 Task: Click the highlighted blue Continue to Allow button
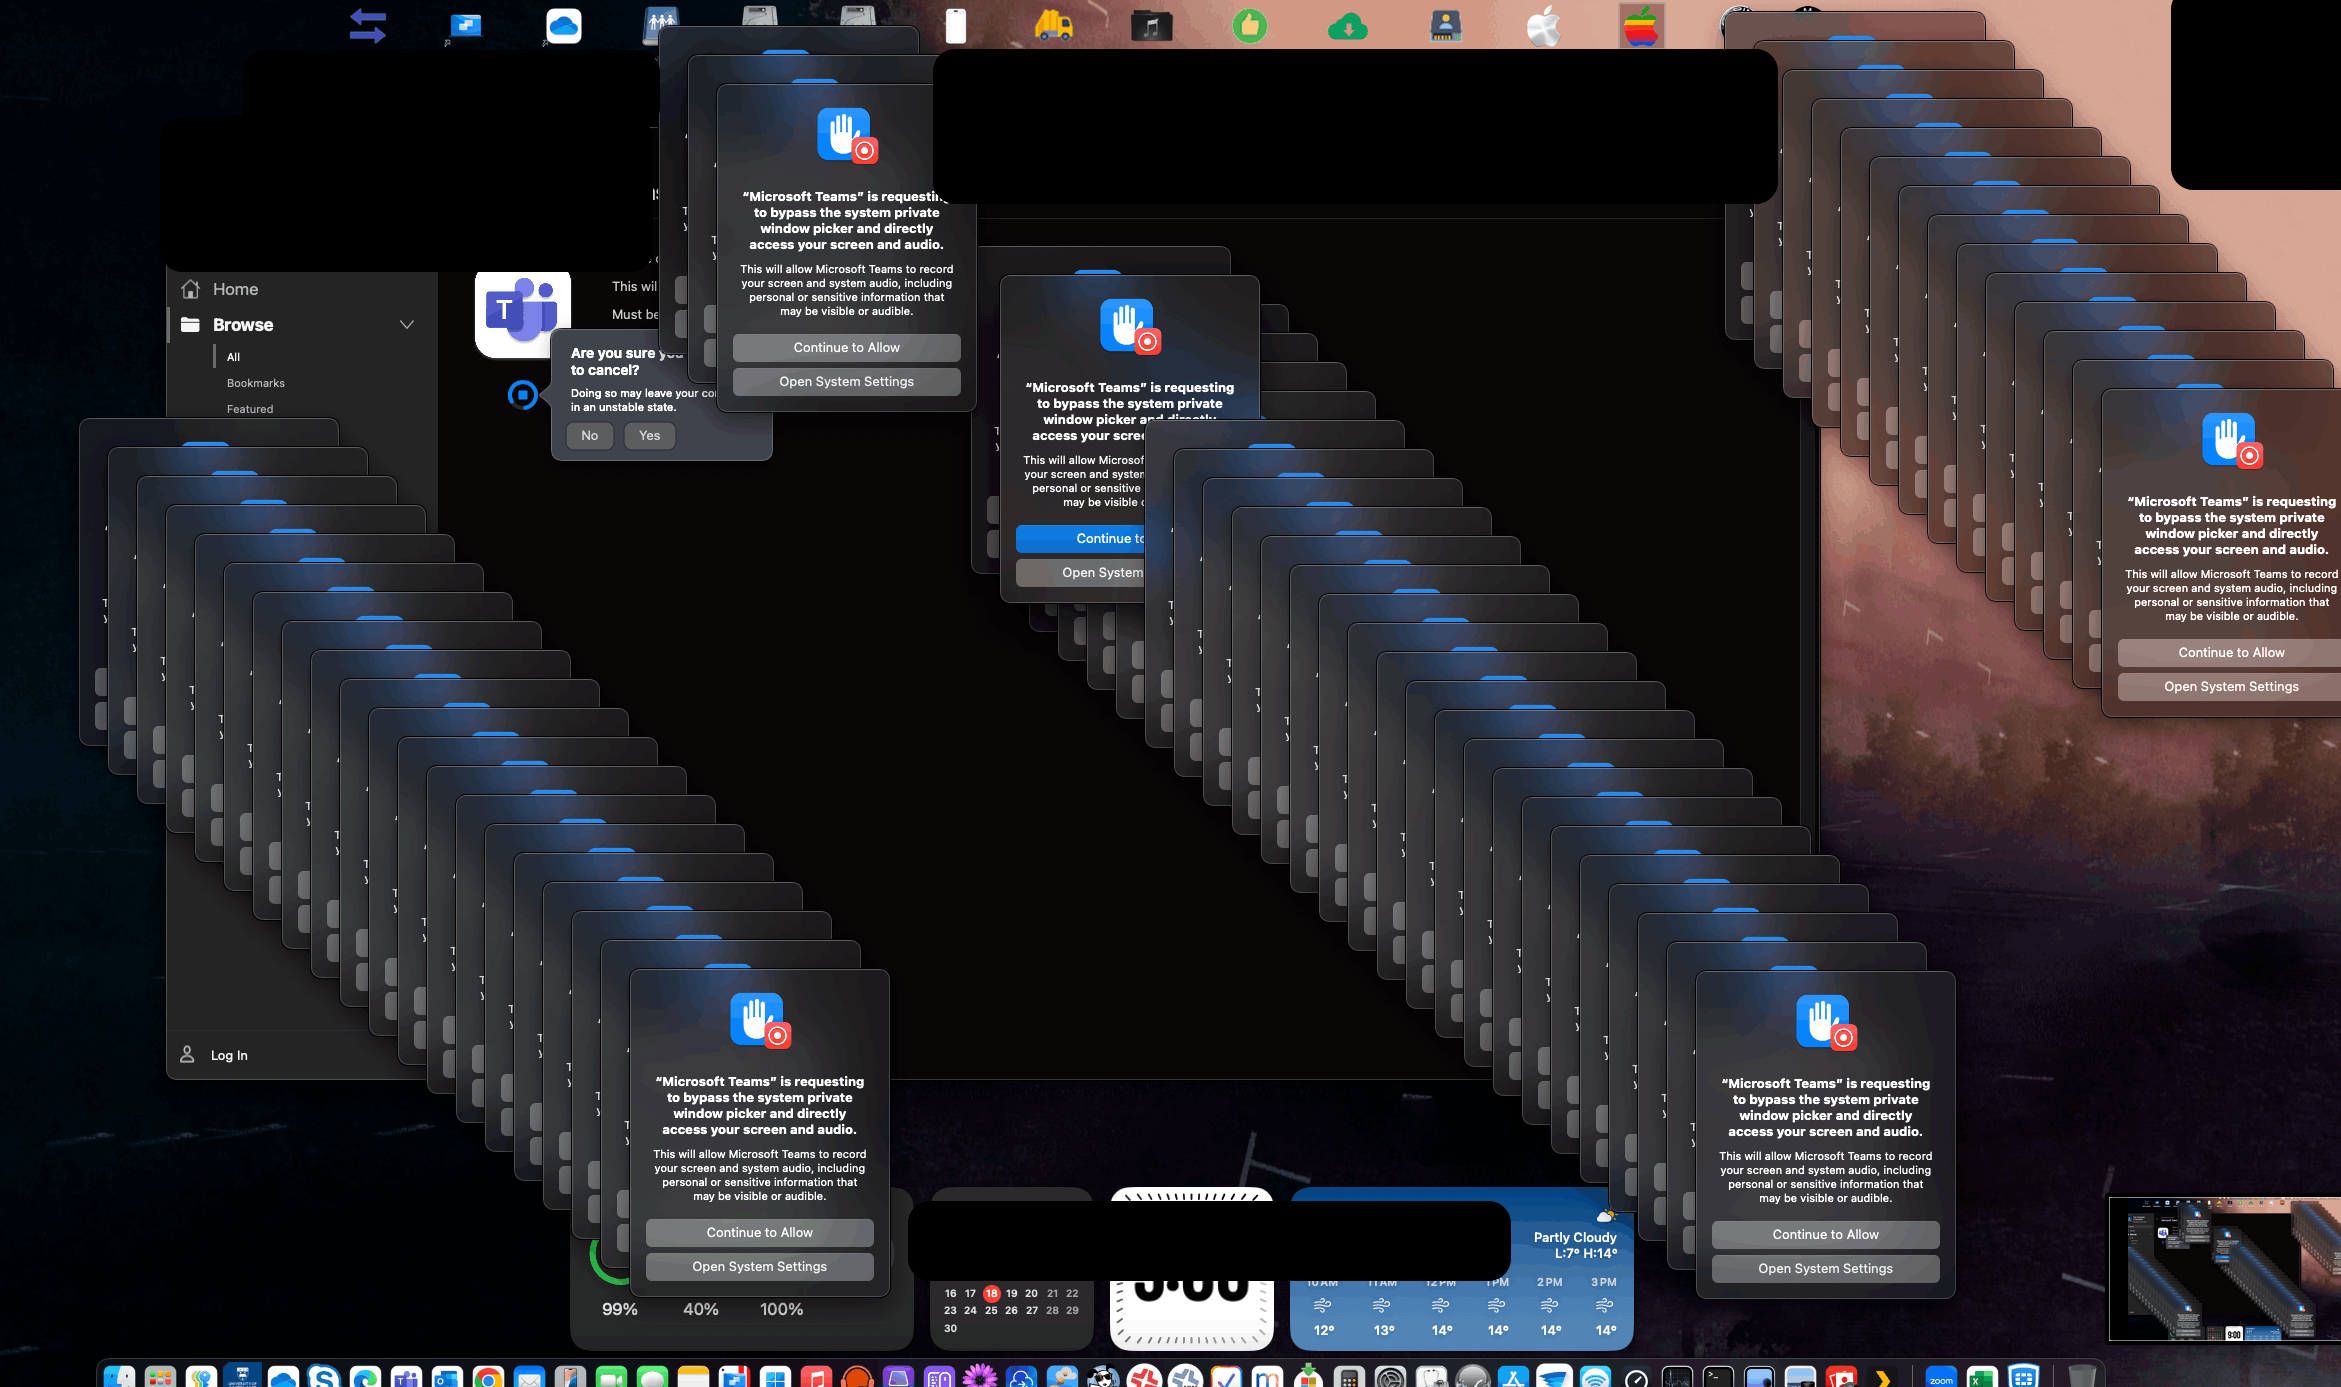[x=1081, y=538]
